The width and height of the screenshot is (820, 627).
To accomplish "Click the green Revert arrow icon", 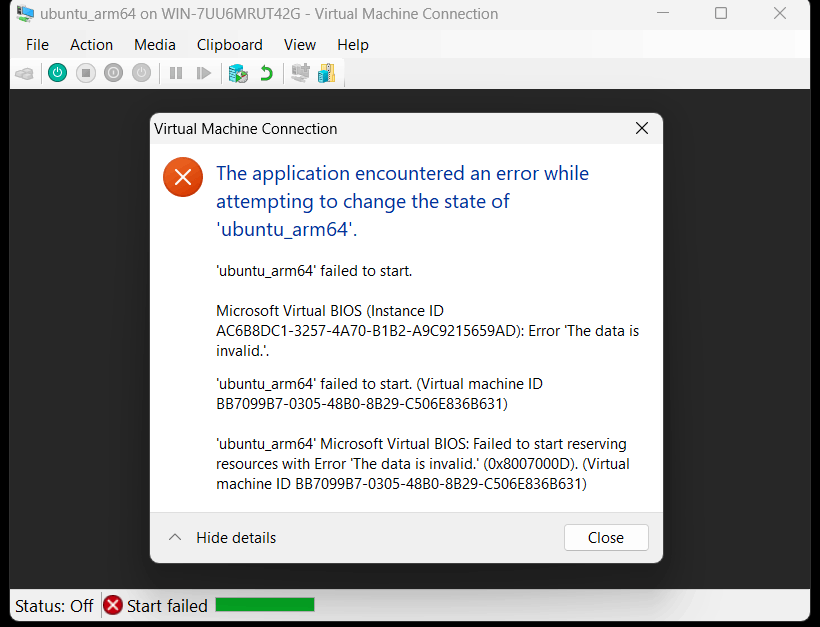I will point(267,73).
